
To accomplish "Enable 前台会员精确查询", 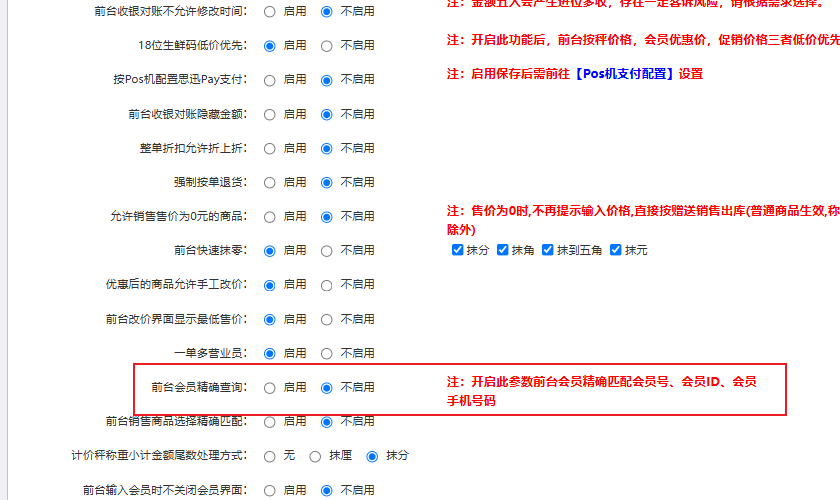I will click(x=270, y=388).
